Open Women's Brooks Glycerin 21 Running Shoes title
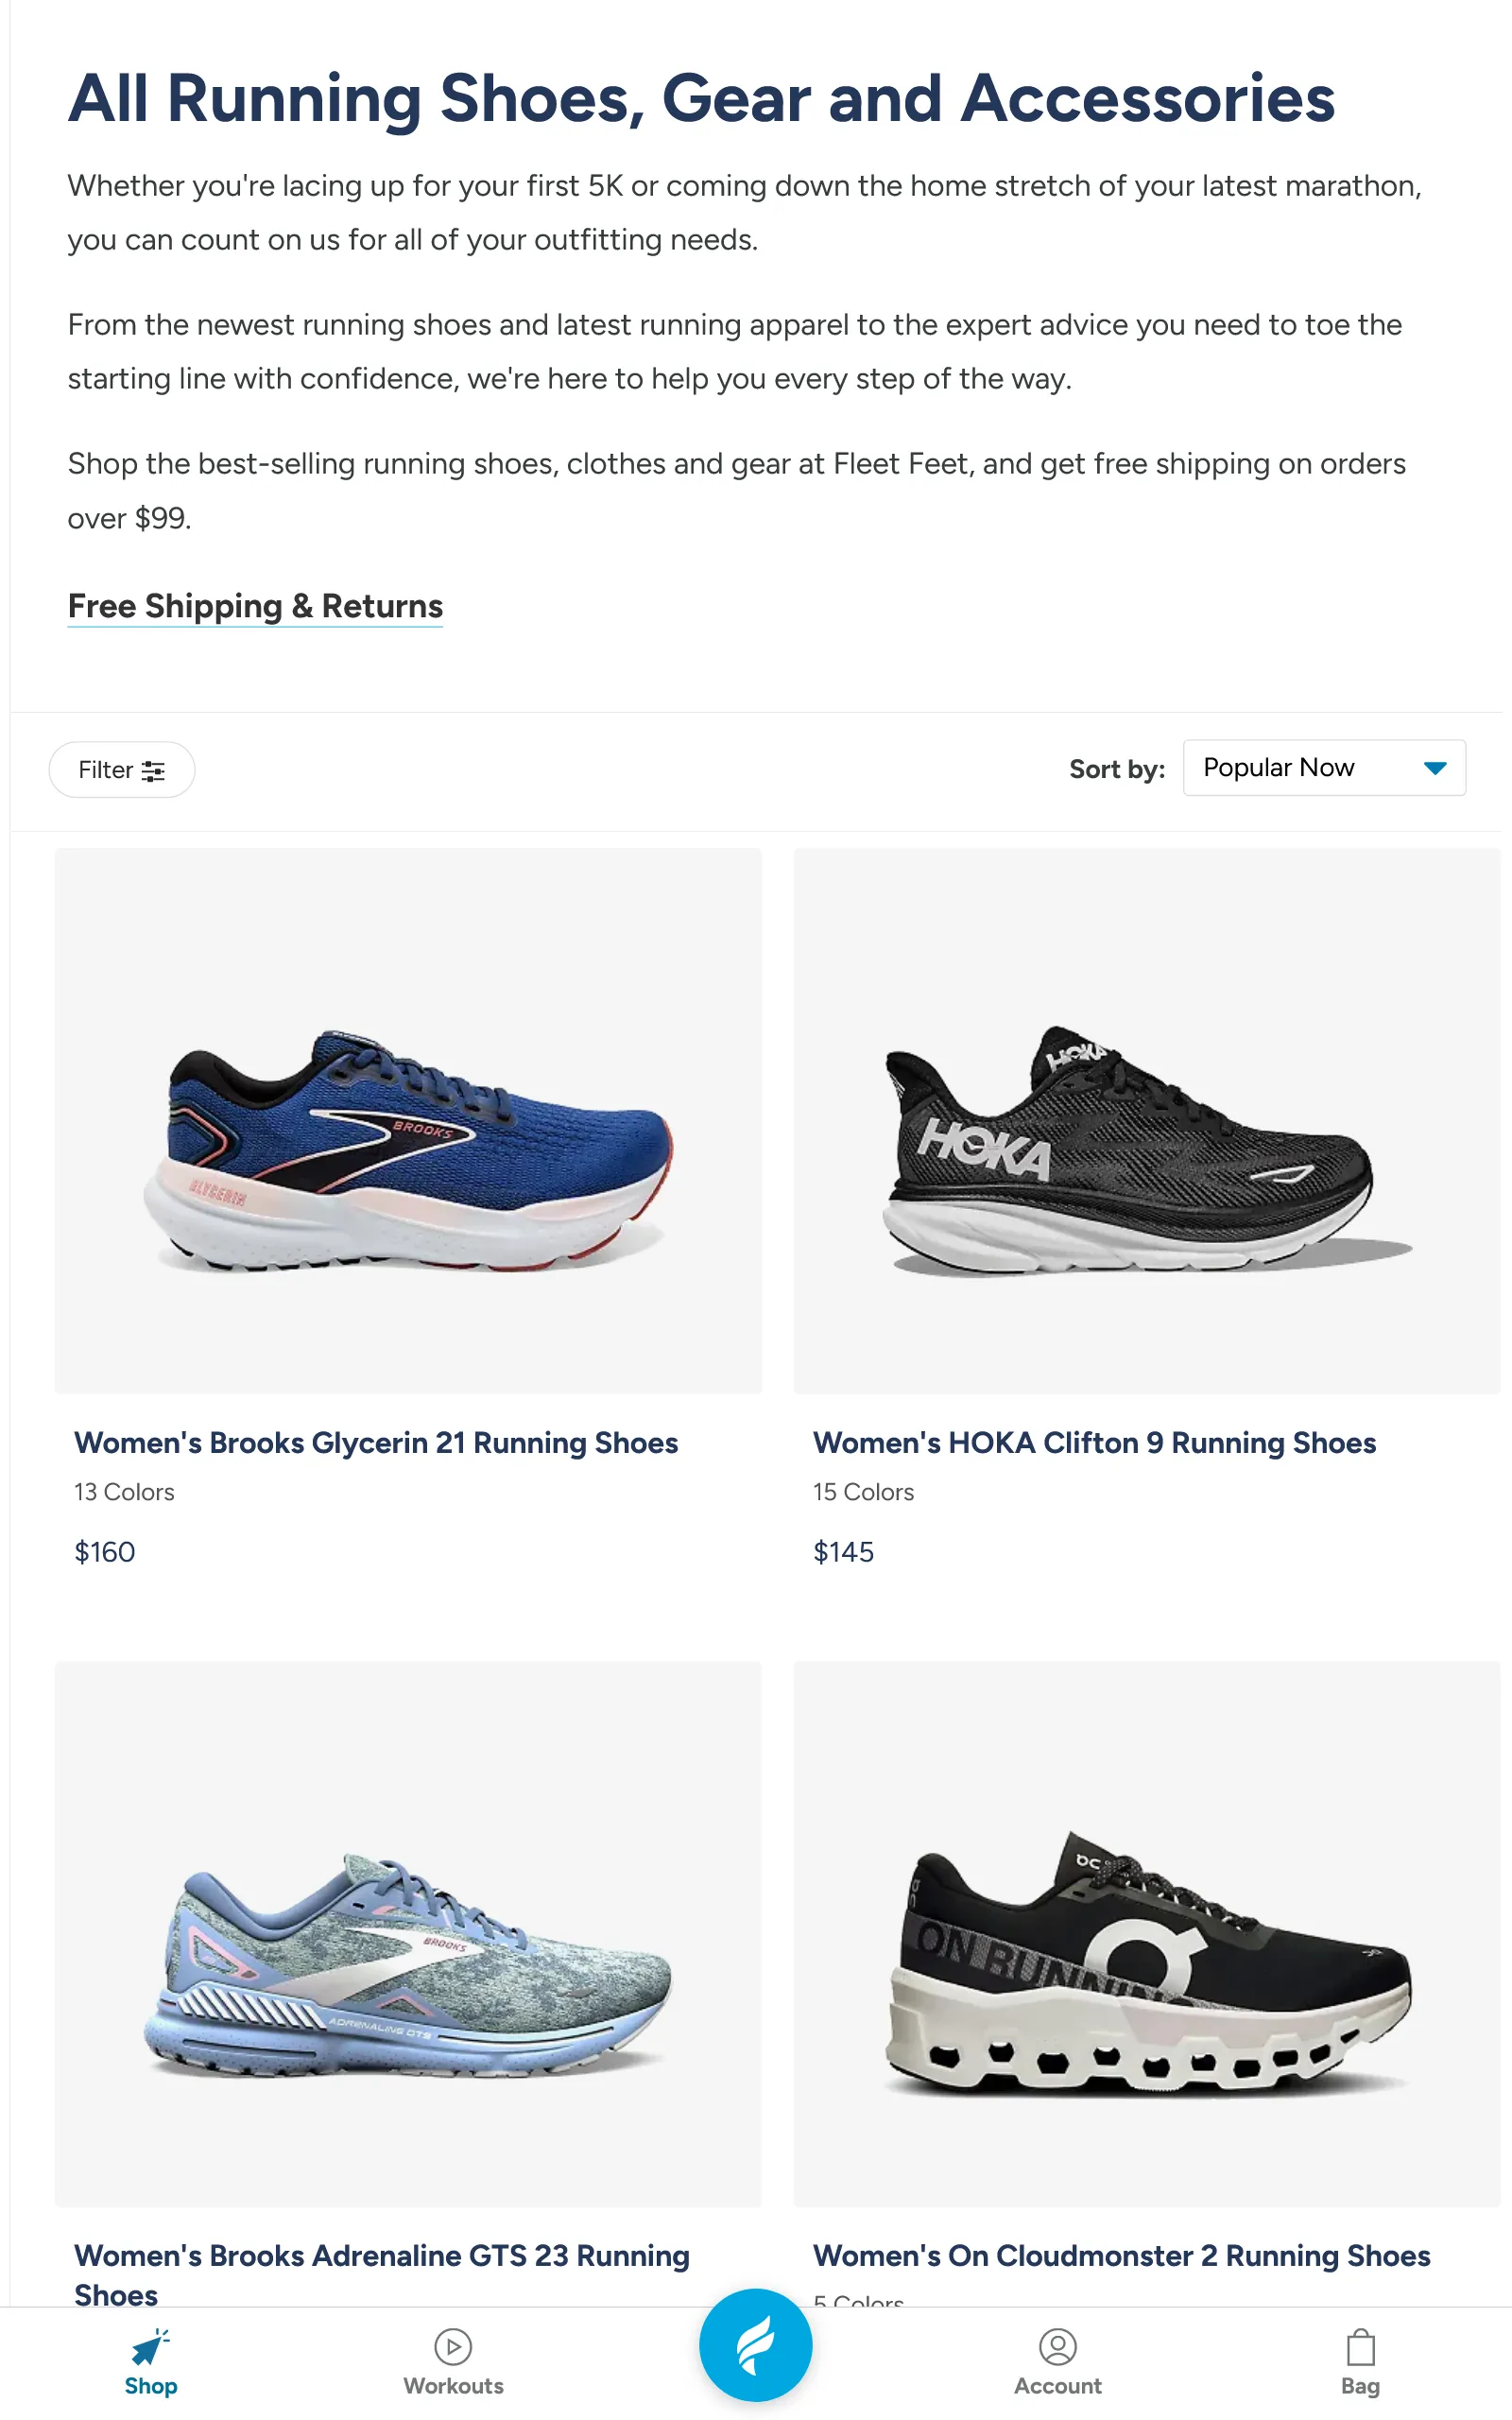Viewport: 1512px width, 2420px height. point(376,1442)
